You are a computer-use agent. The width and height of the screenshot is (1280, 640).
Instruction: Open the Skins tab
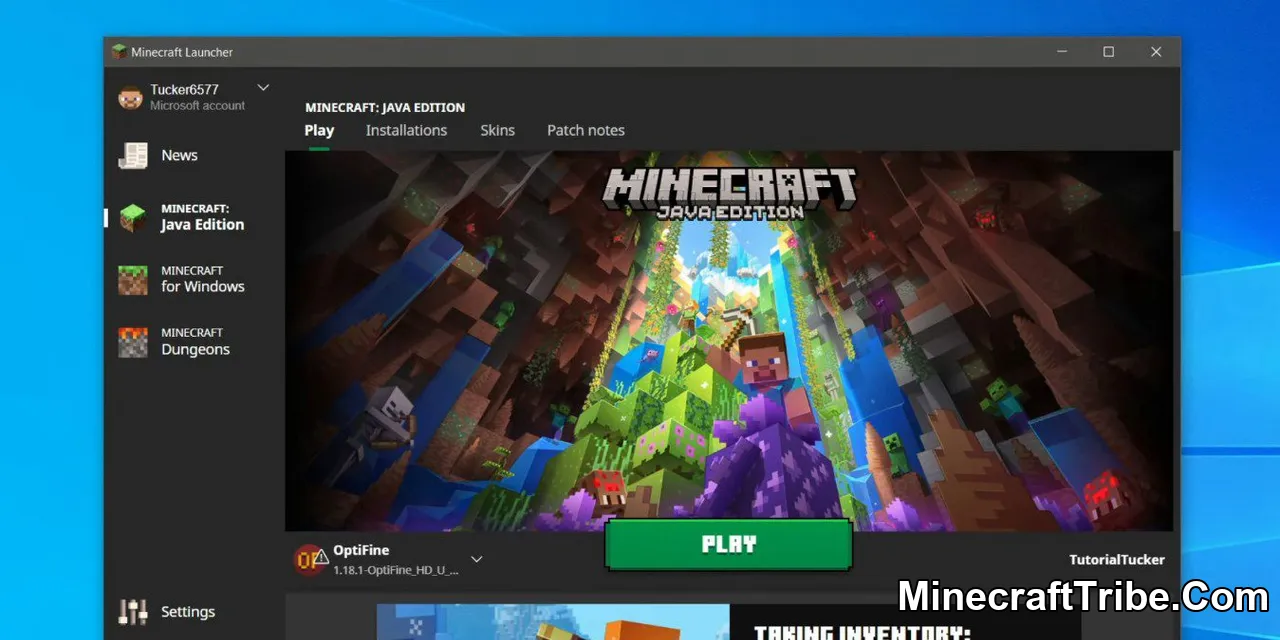click(497, 130)
